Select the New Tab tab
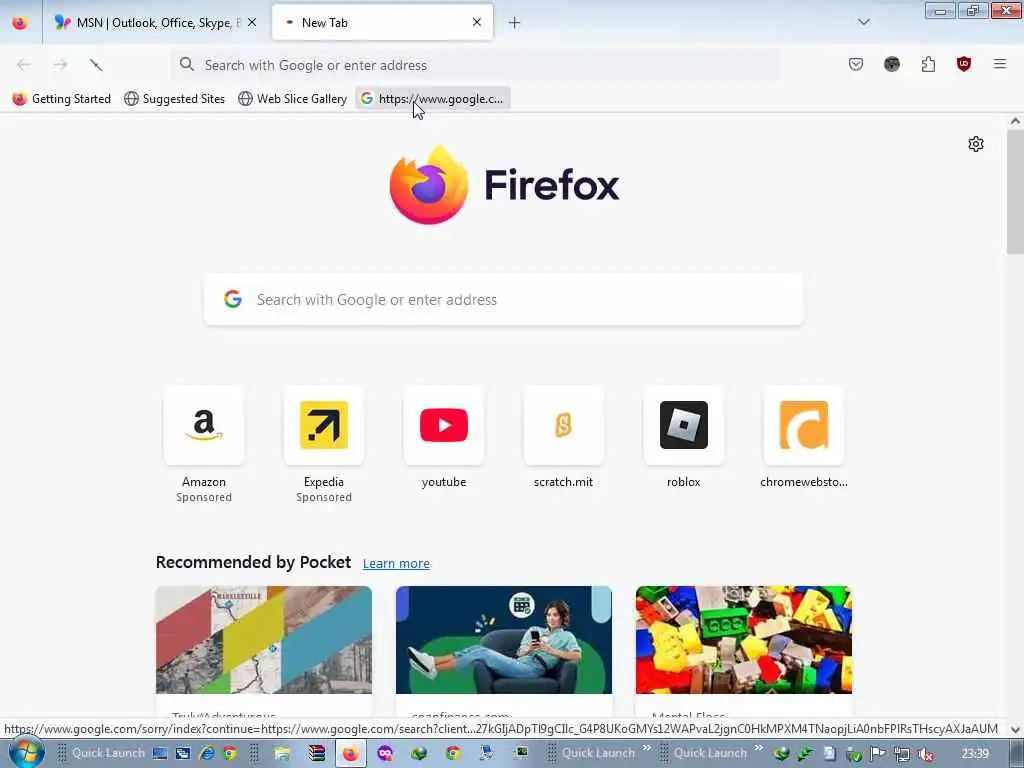The height and width of the screenshot is (768, 1024). click(382, 22)
